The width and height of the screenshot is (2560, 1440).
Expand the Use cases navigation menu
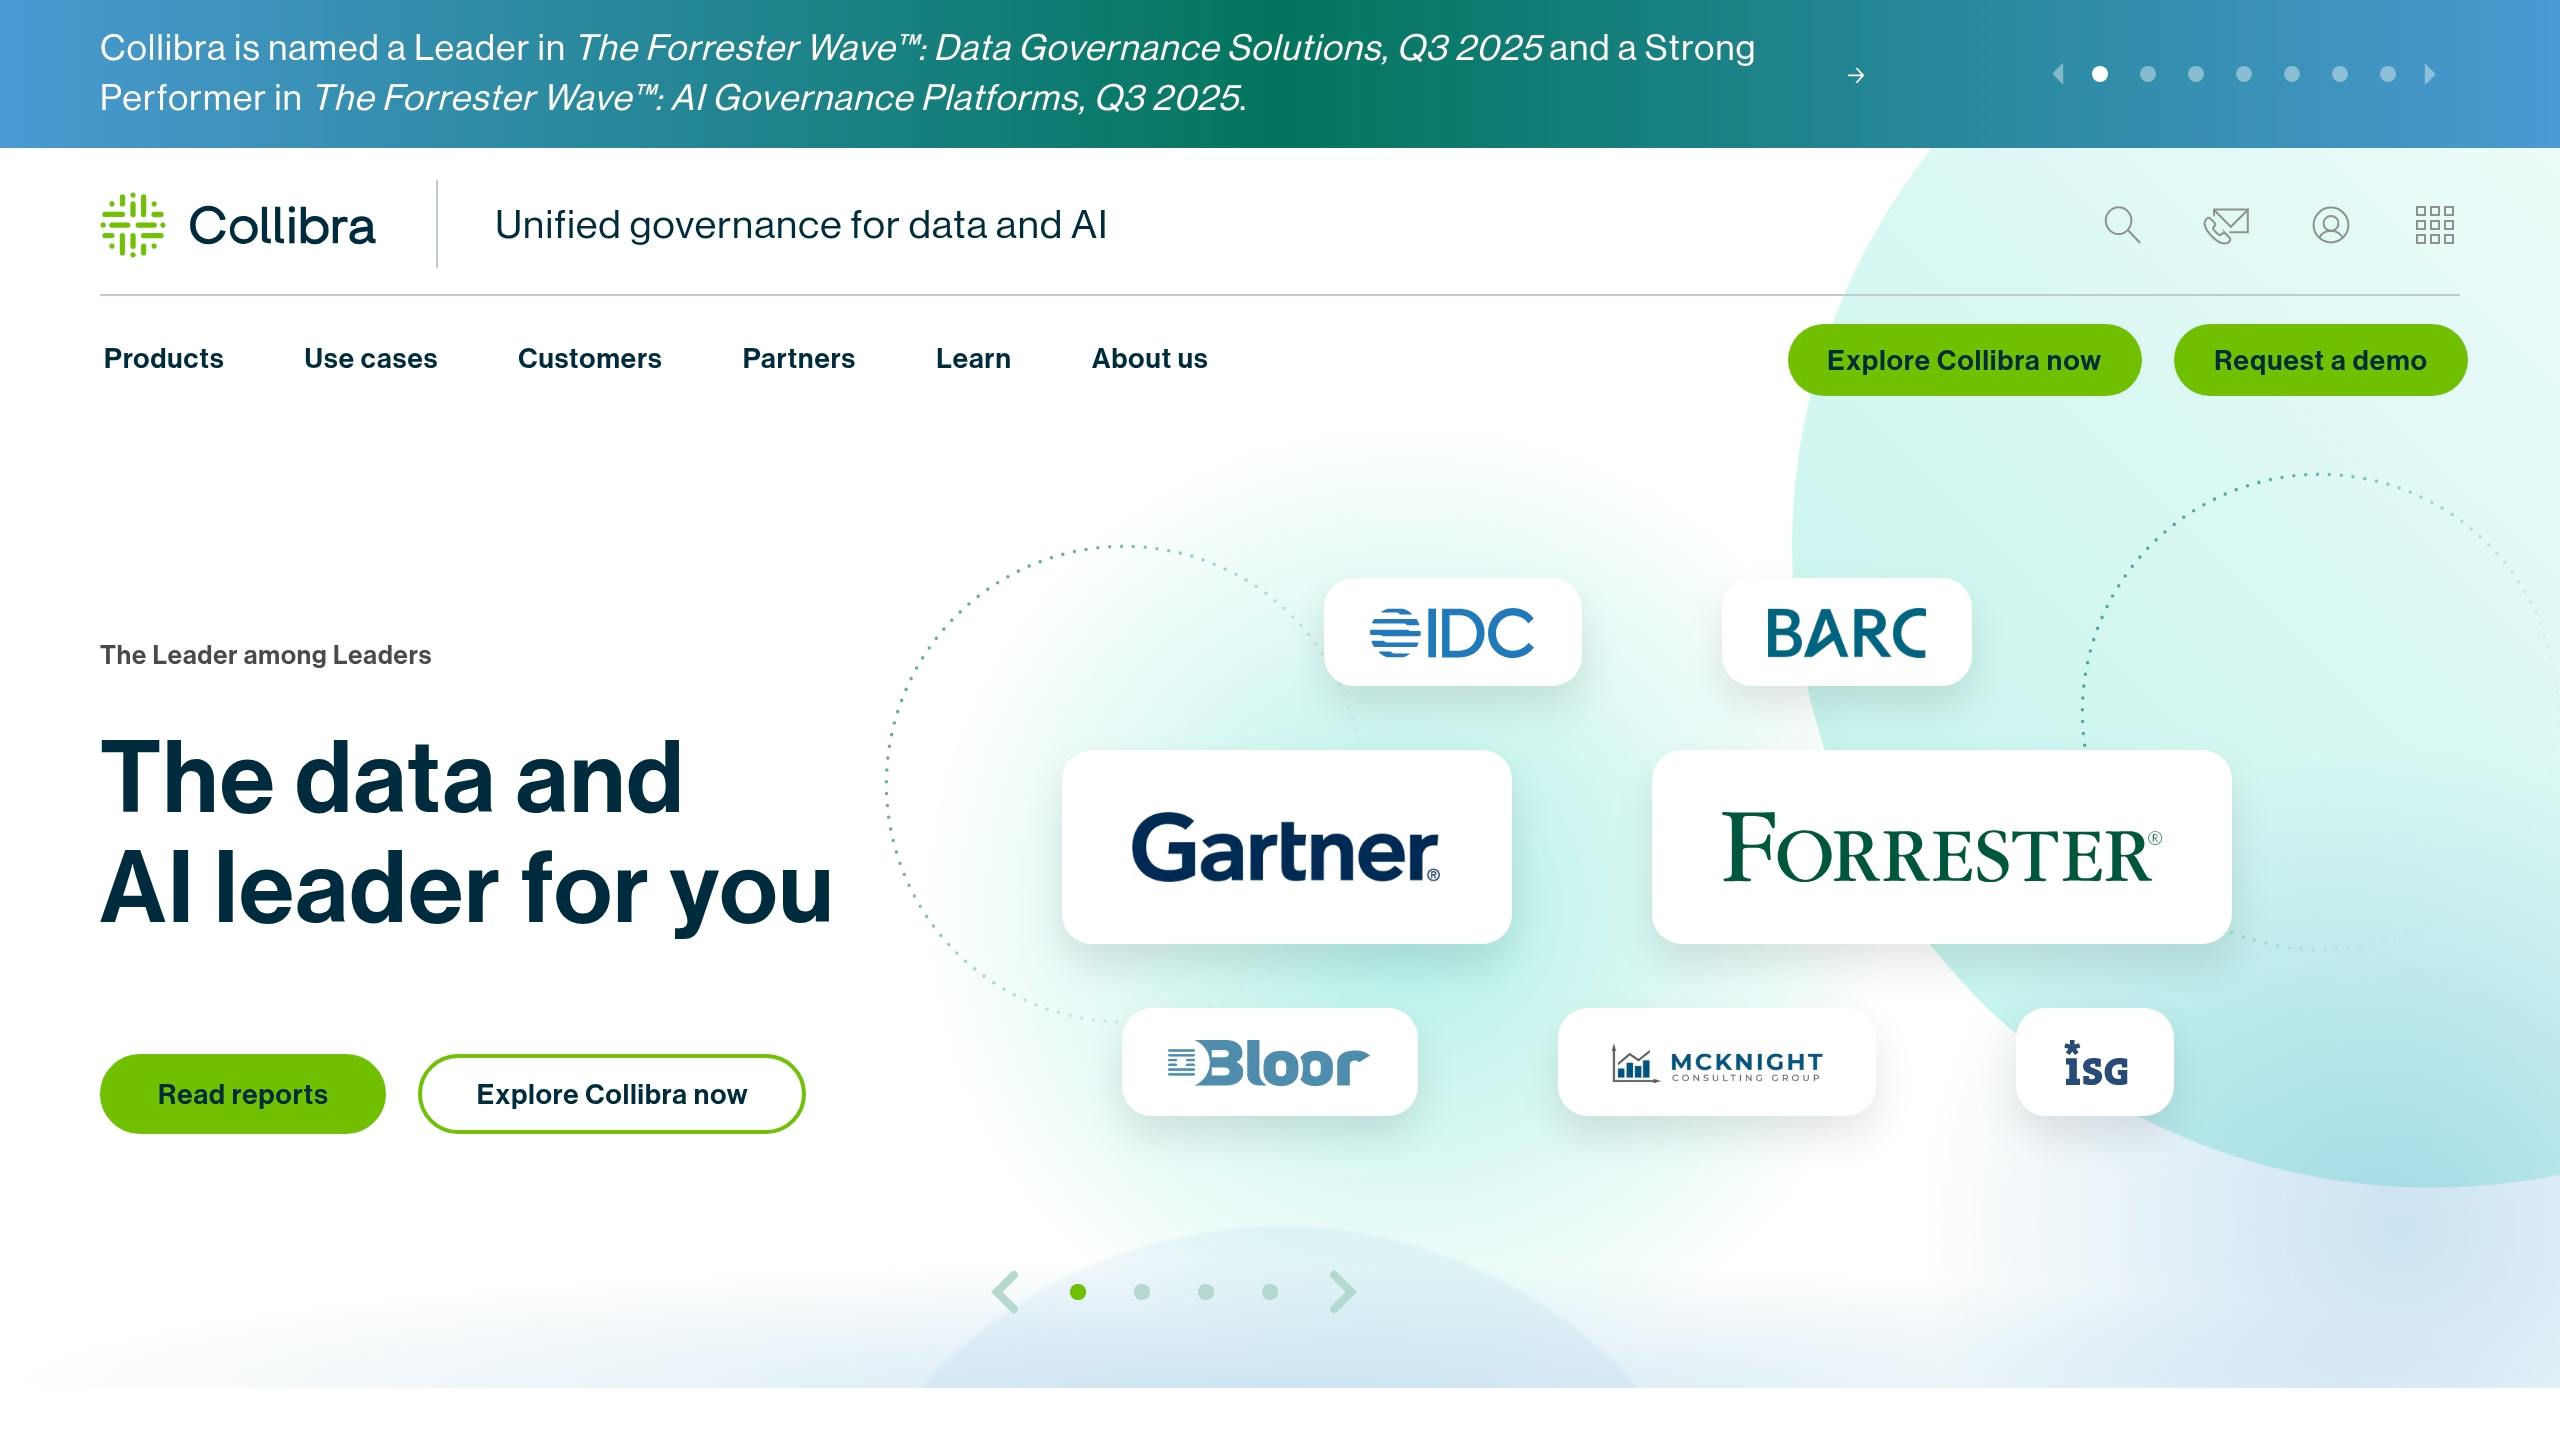pyautogui.click(x=370, y=359)
